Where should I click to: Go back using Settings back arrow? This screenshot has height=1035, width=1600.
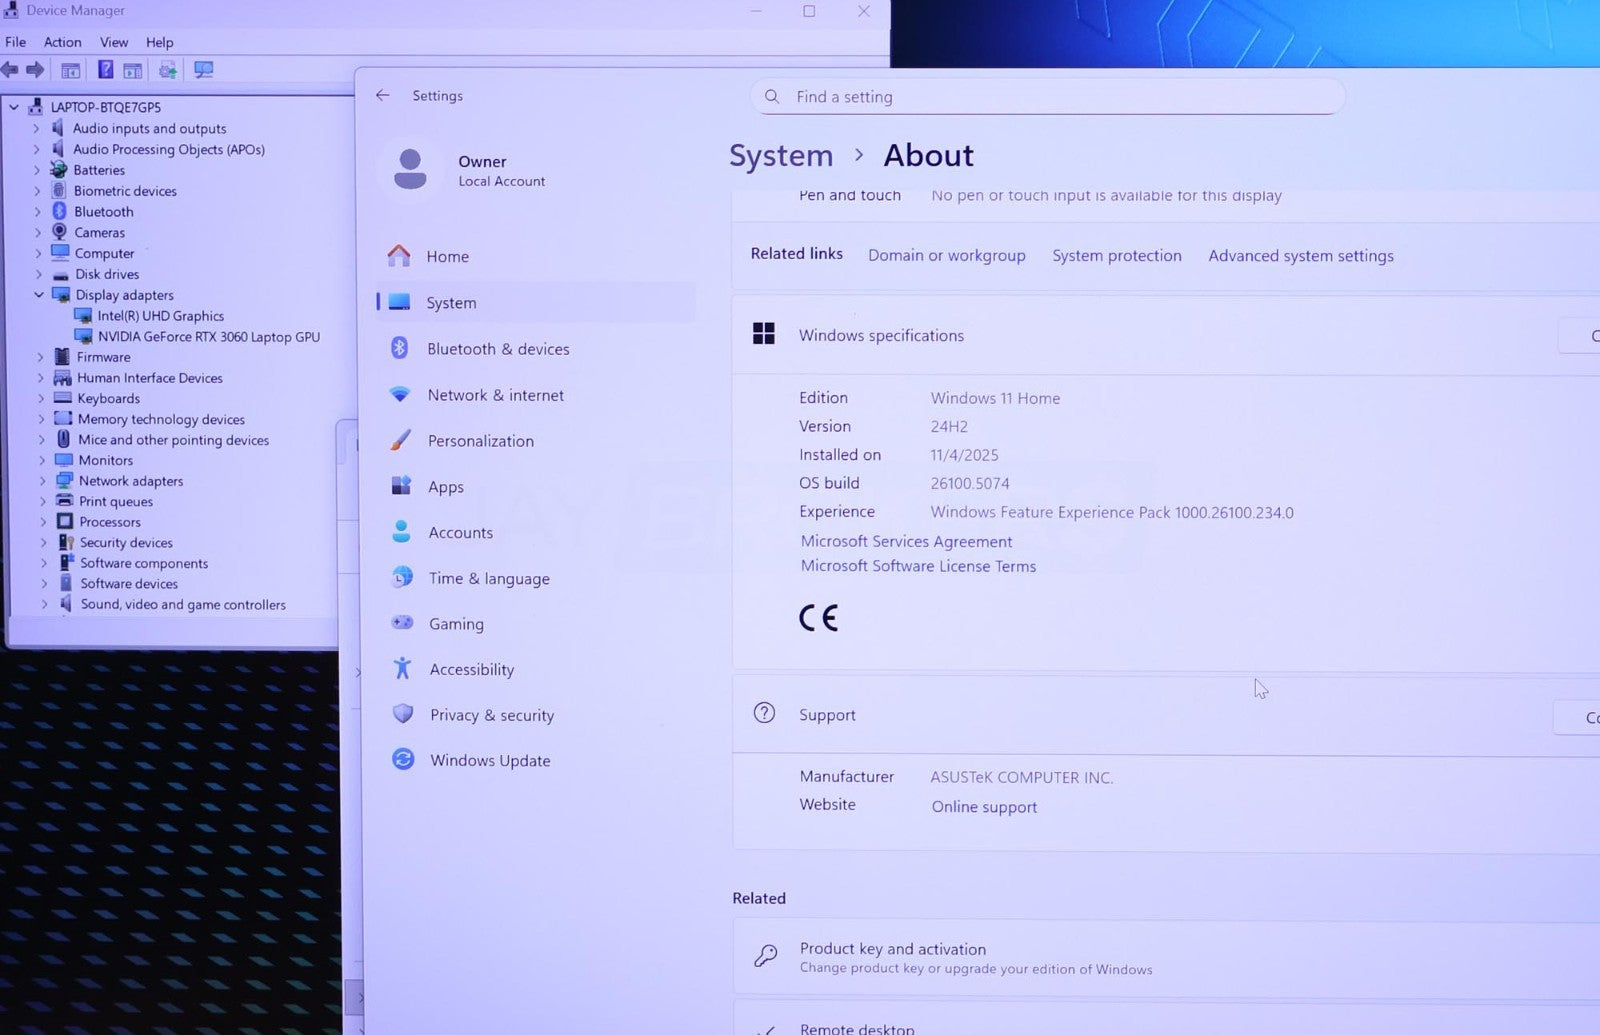382,95
